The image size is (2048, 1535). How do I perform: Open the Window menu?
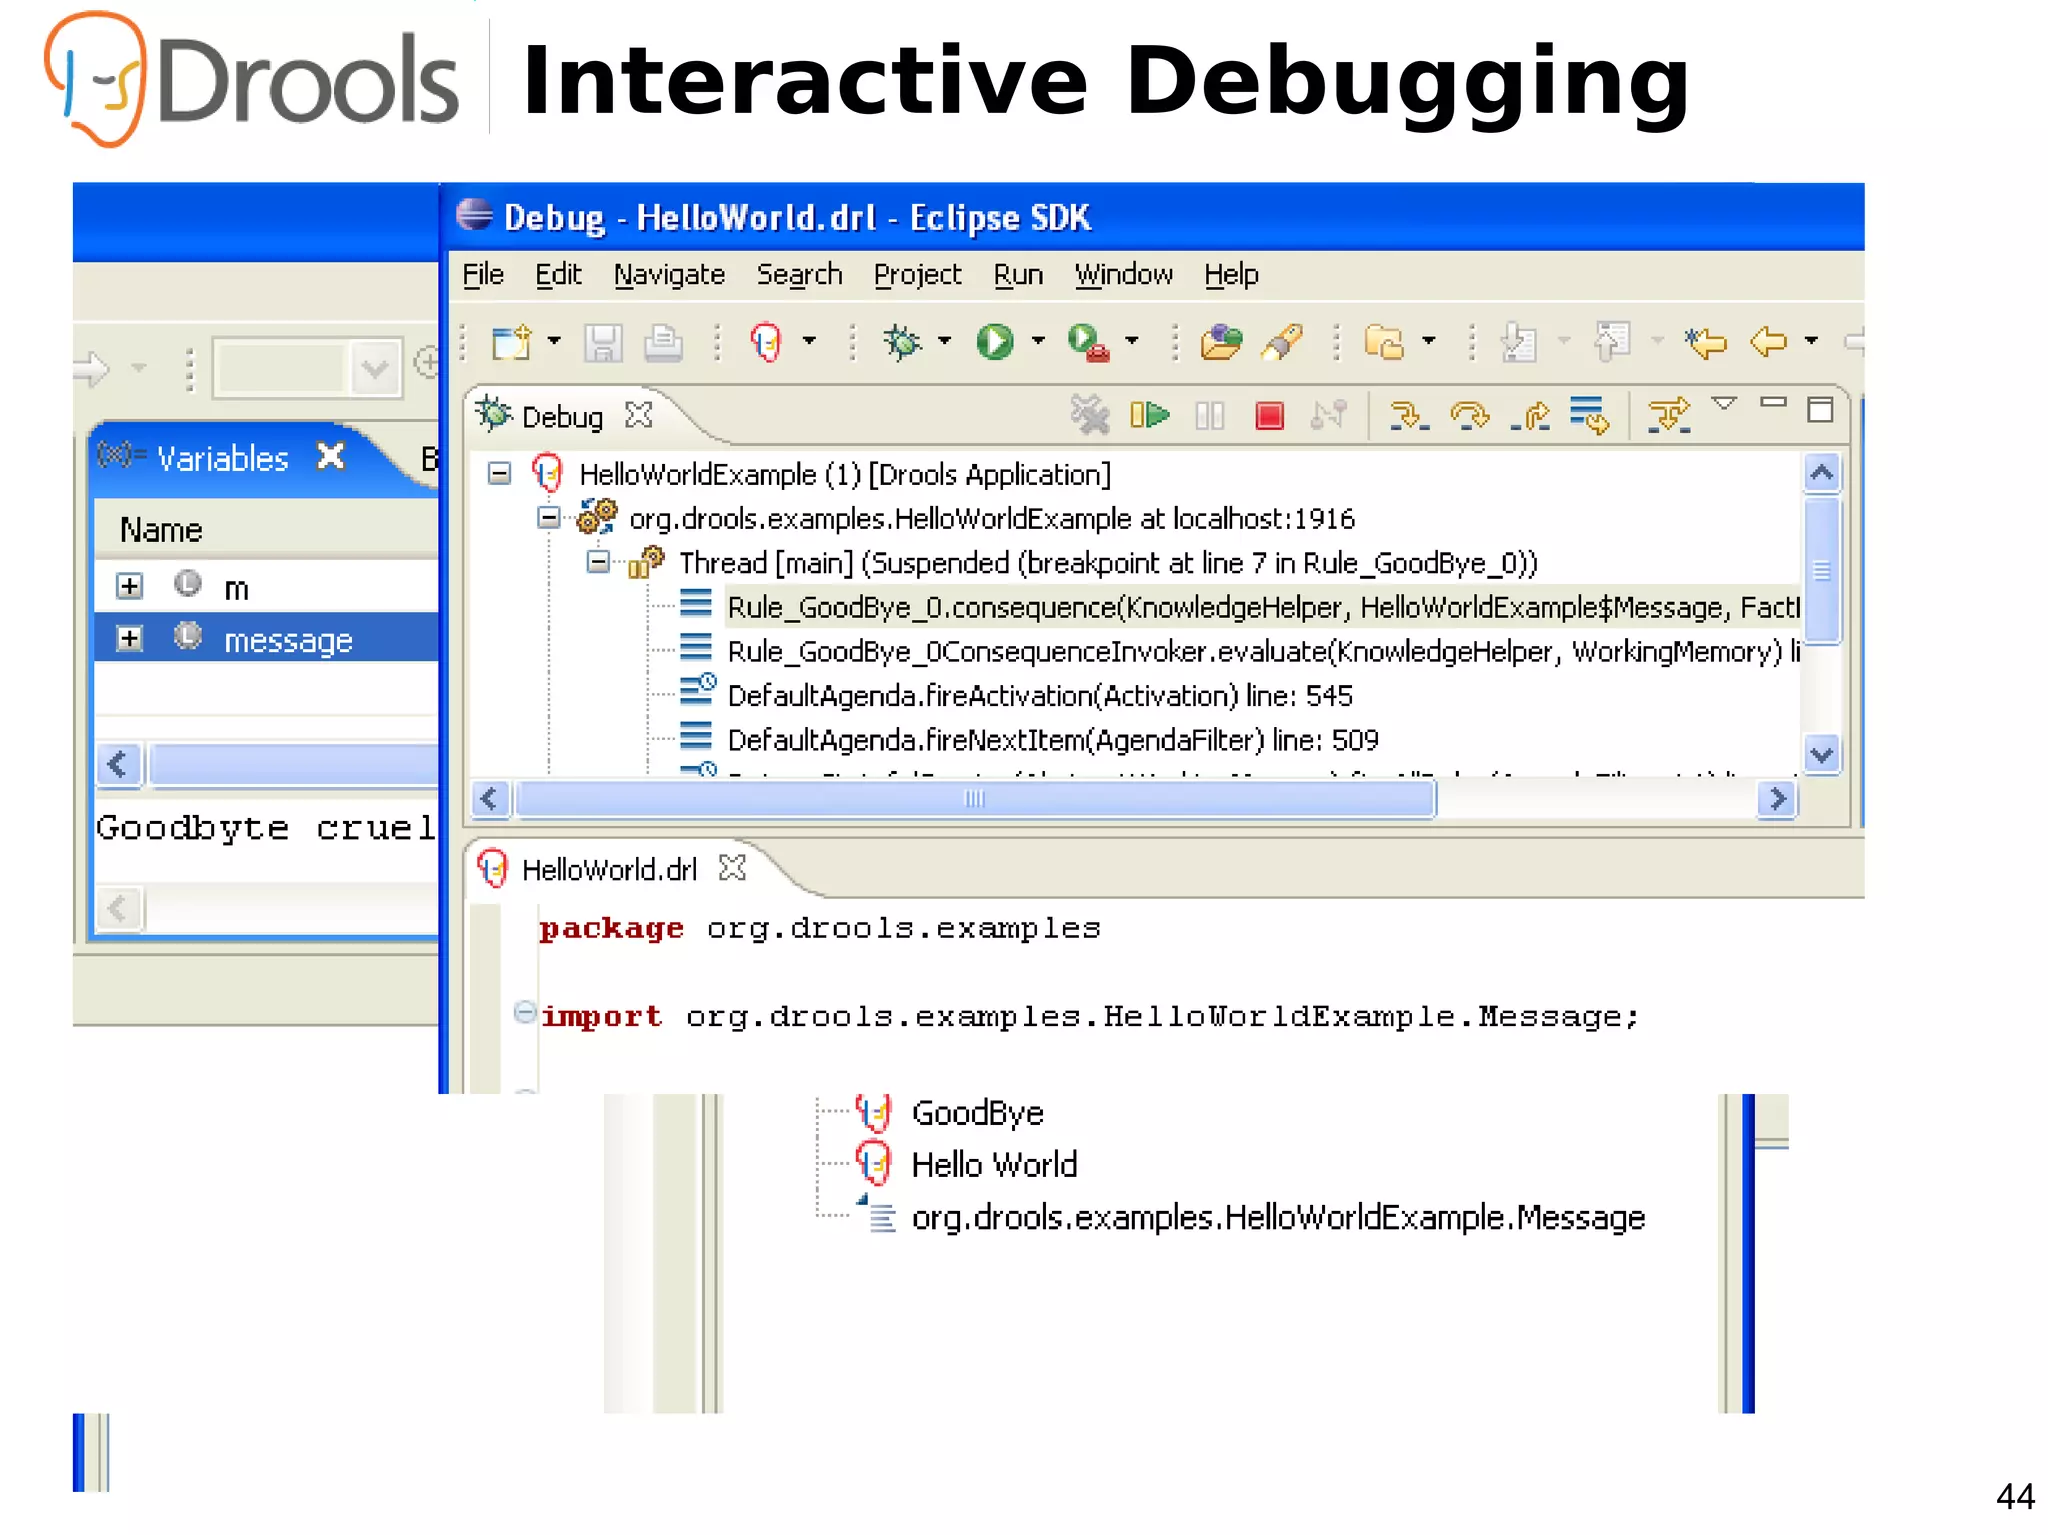coord(1123,274)
